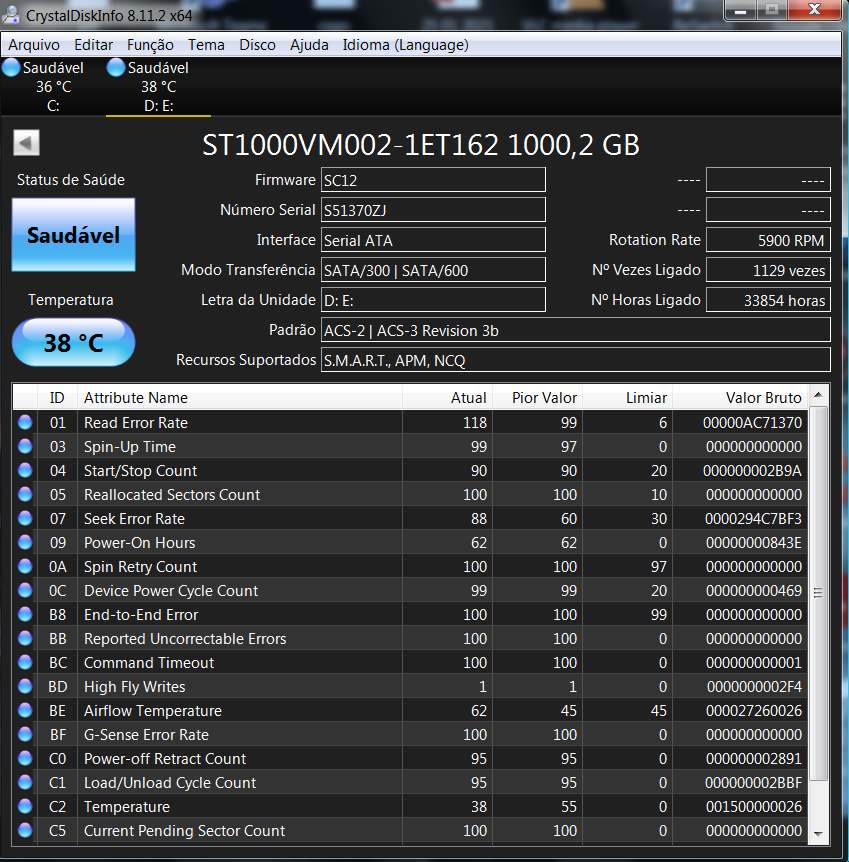Click status orb of High Fly Writes row

25,687
